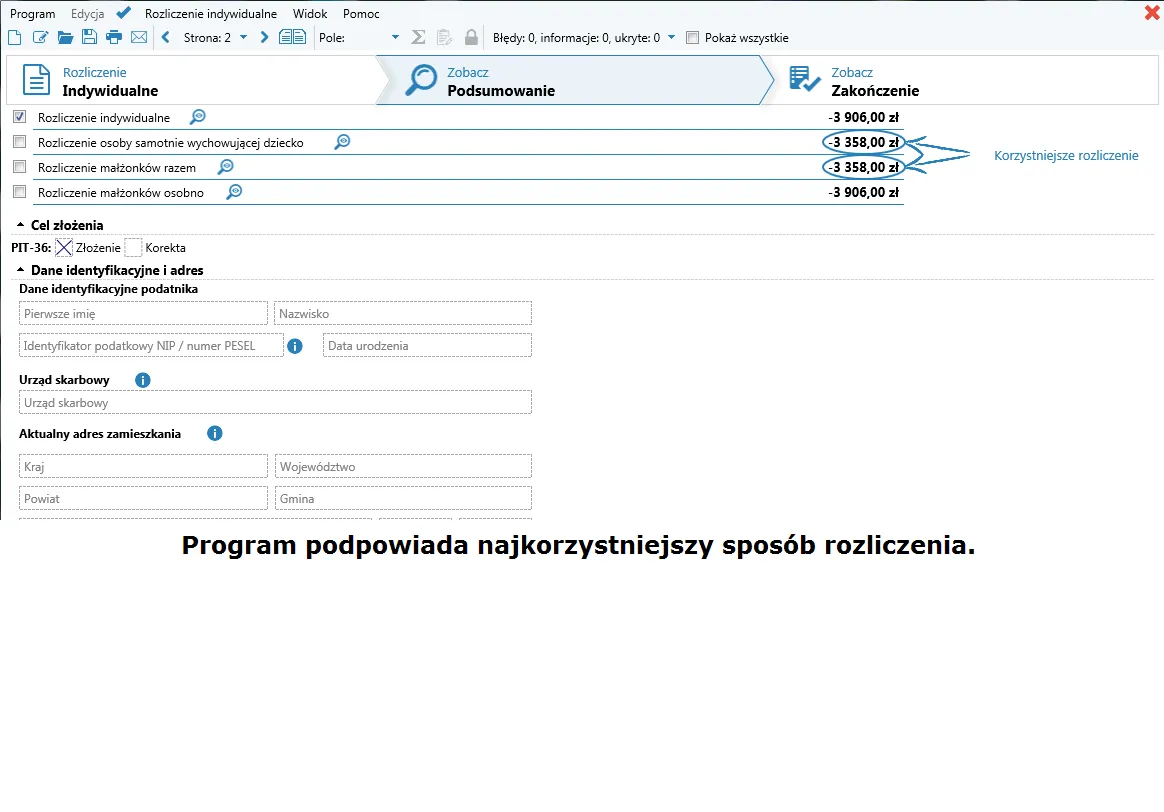Viewport: 1164px width, 812px height.
Task: Open a file with the folder icon
Action: pyautogui.click(x=65, y=38)
